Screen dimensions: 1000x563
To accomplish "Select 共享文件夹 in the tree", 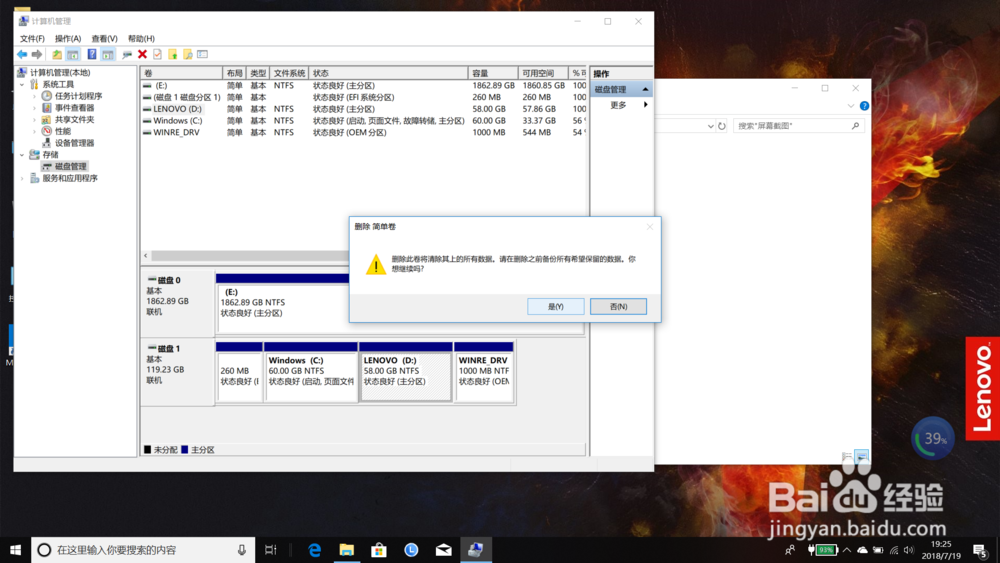I will click(74, 120).
